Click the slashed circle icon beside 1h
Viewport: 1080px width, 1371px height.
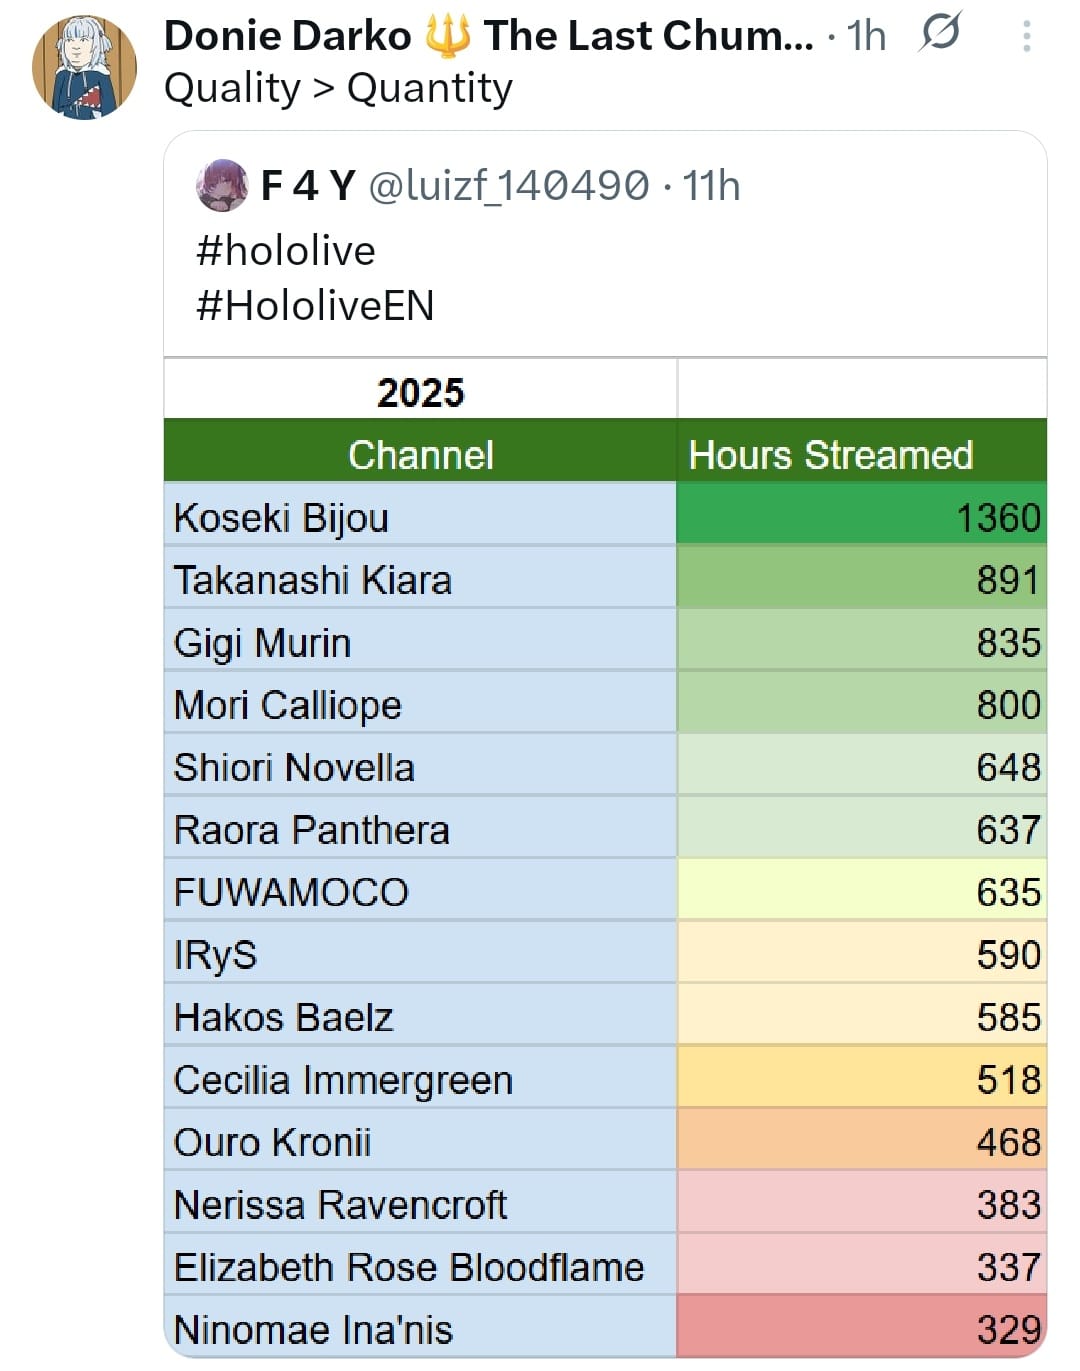click(x=939, y=35)
